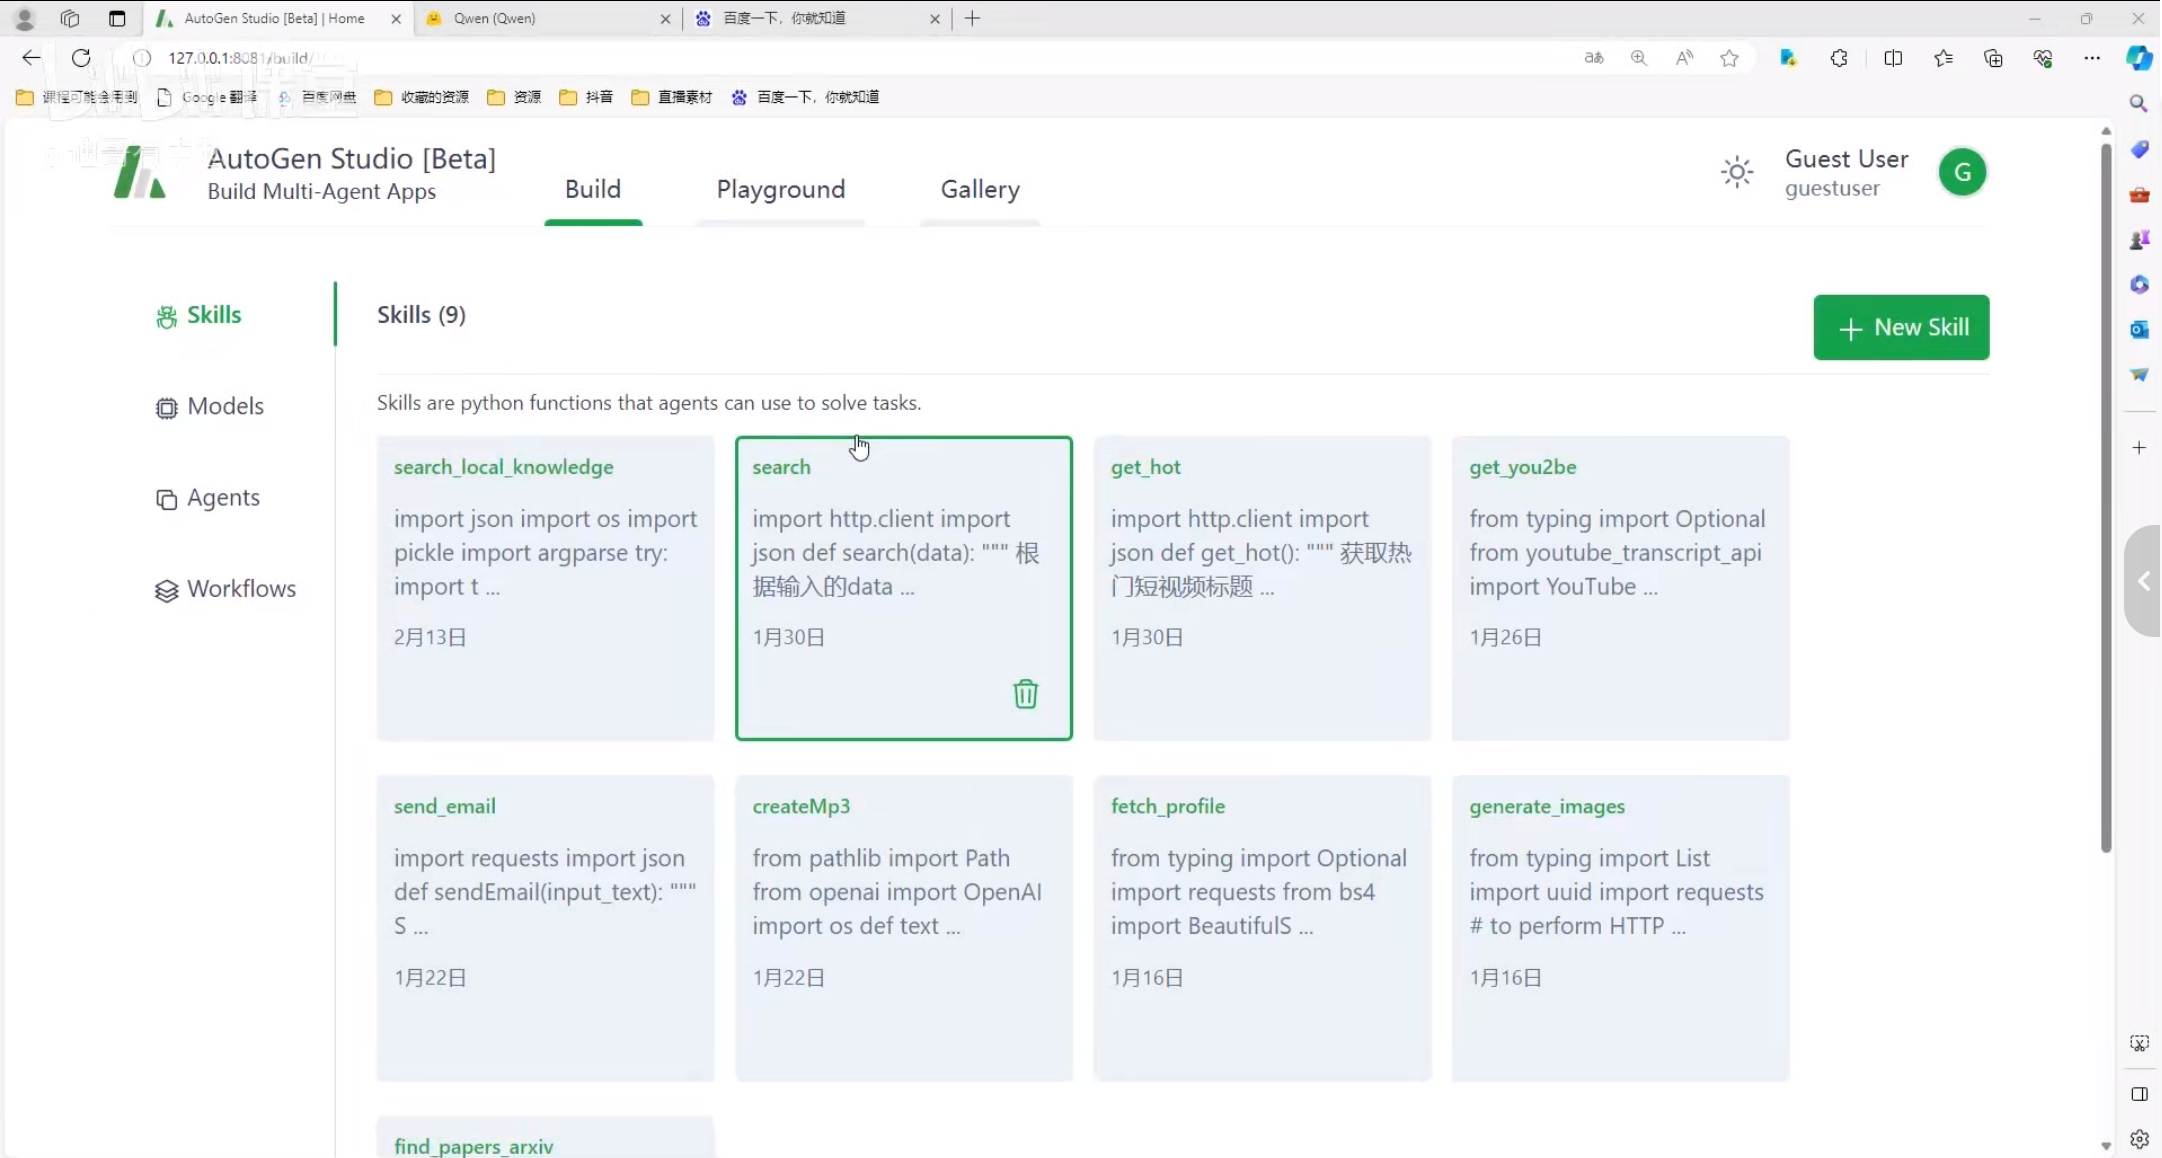The image size is (2162, 1158).
Task: Create a New Skill
Action: (1901, 327)
